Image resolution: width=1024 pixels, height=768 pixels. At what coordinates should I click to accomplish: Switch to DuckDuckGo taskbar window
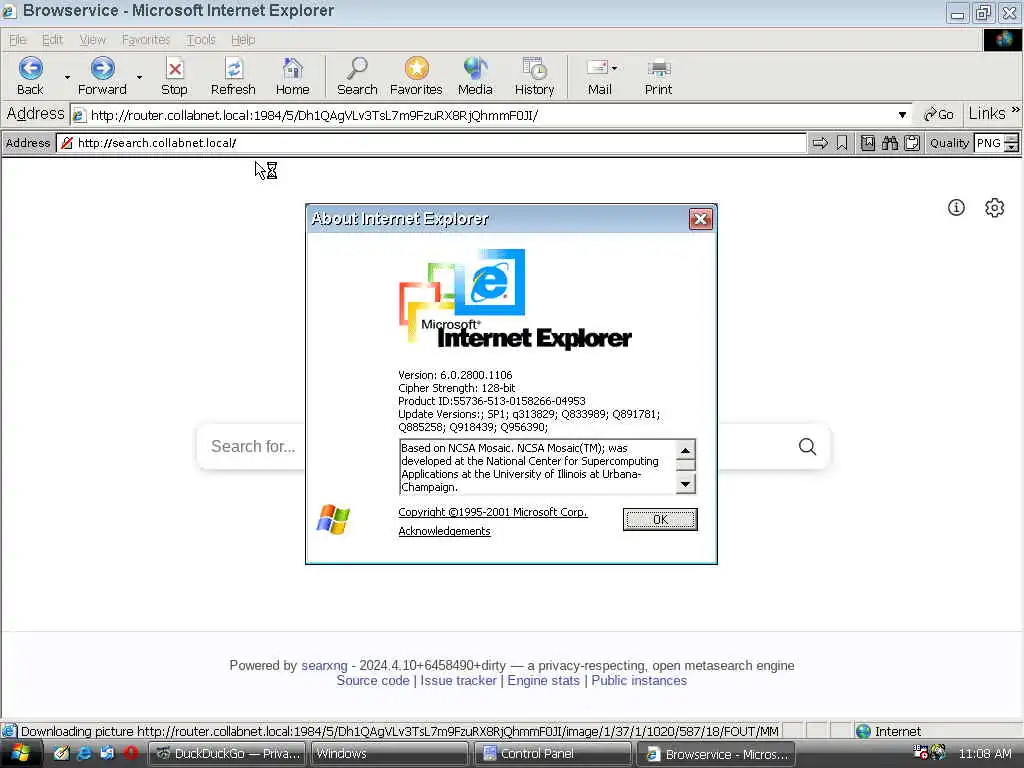point(227,754)
